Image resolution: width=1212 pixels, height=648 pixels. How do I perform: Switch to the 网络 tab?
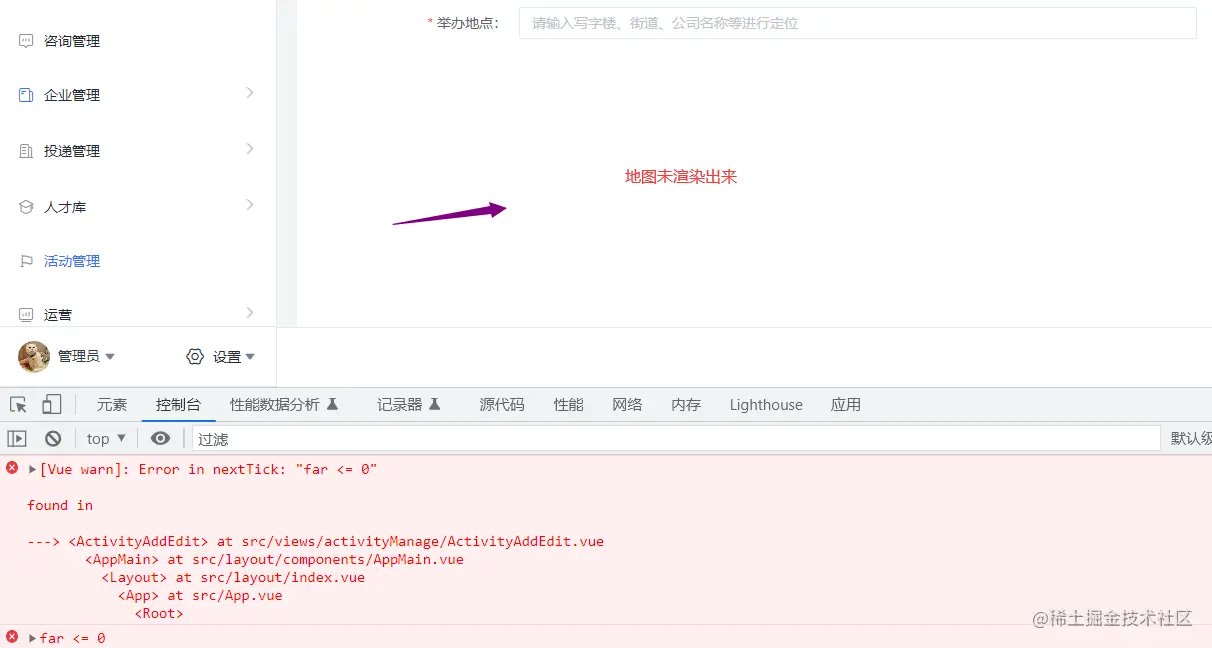[x=627, y=404]
